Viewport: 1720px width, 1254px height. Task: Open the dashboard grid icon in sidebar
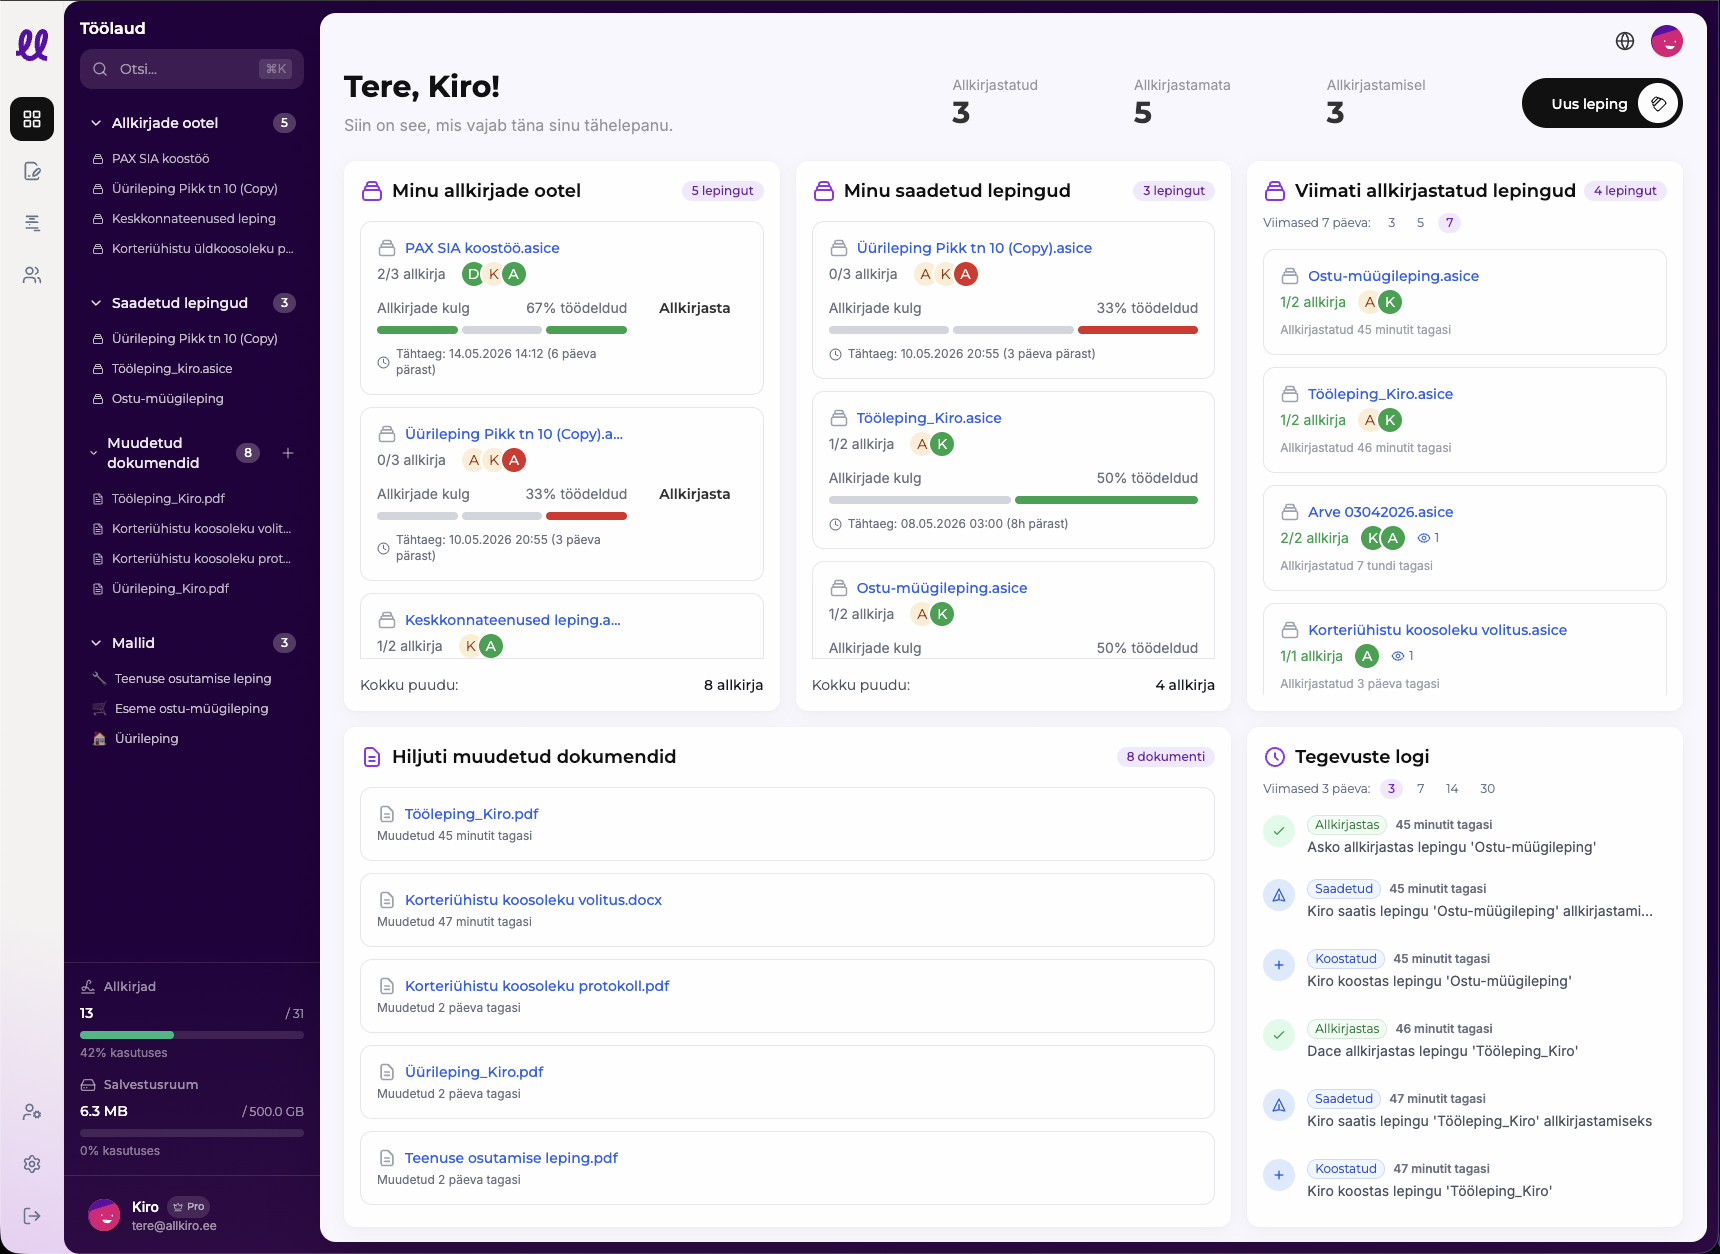[32, 119]
